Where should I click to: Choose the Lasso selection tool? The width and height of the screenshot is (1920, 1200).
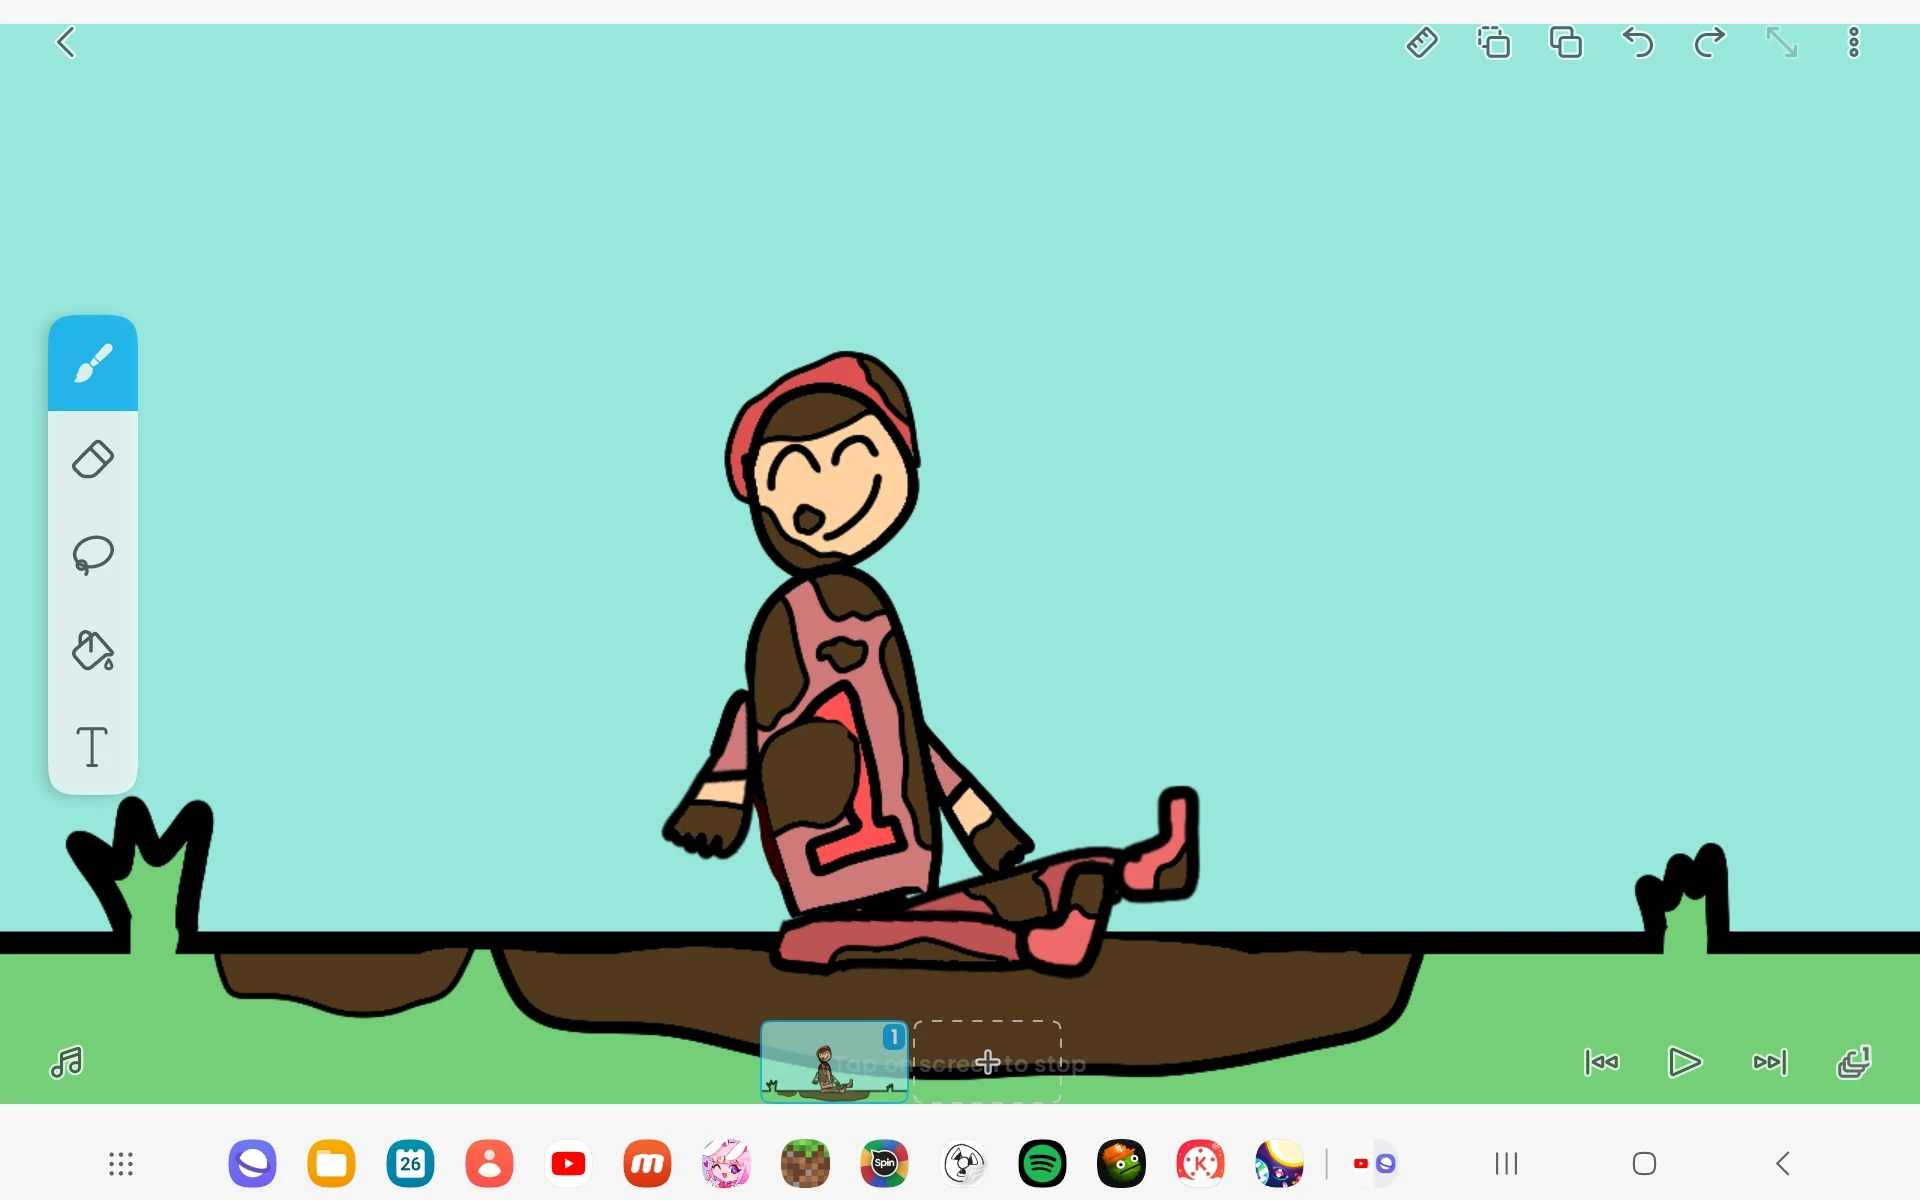coord(92,555)
